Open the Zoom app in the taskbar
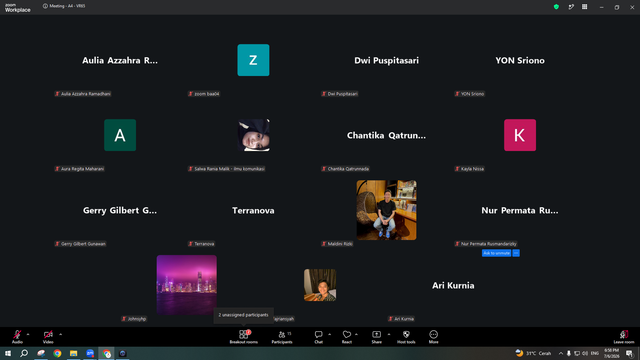Screen dimensions: 640x360 (x=90, y=353)
